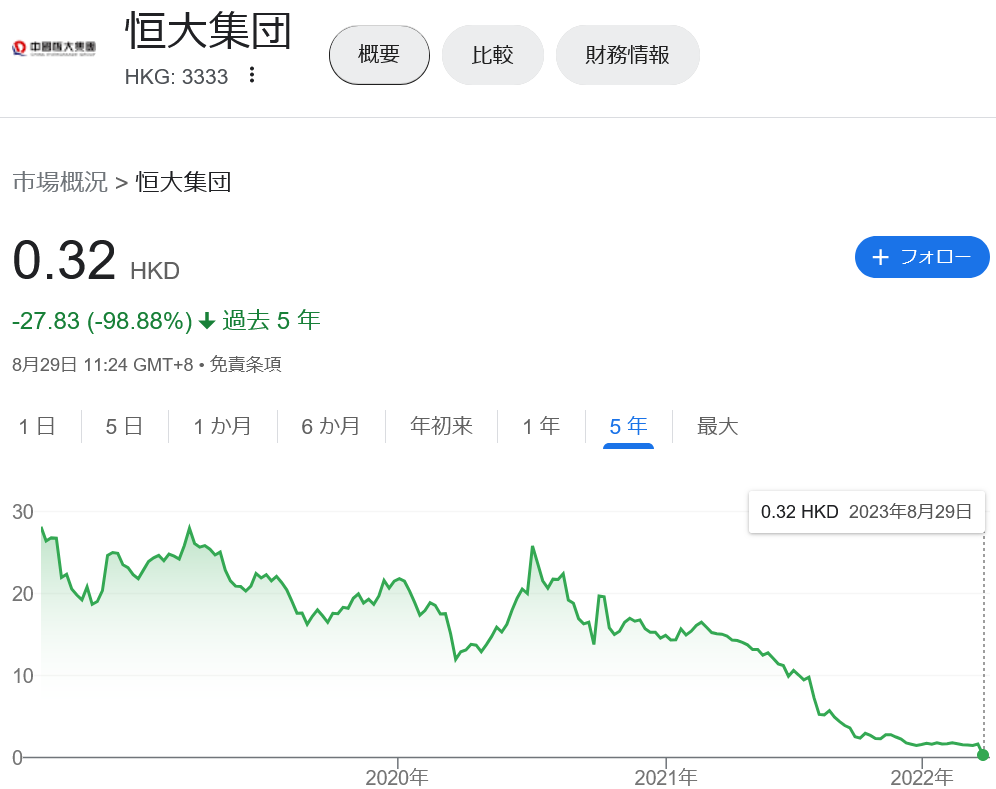Viewport: 996px width, 789px height.
Task: Click the 恒大集団 company title
Action: (x=209, y=30)
